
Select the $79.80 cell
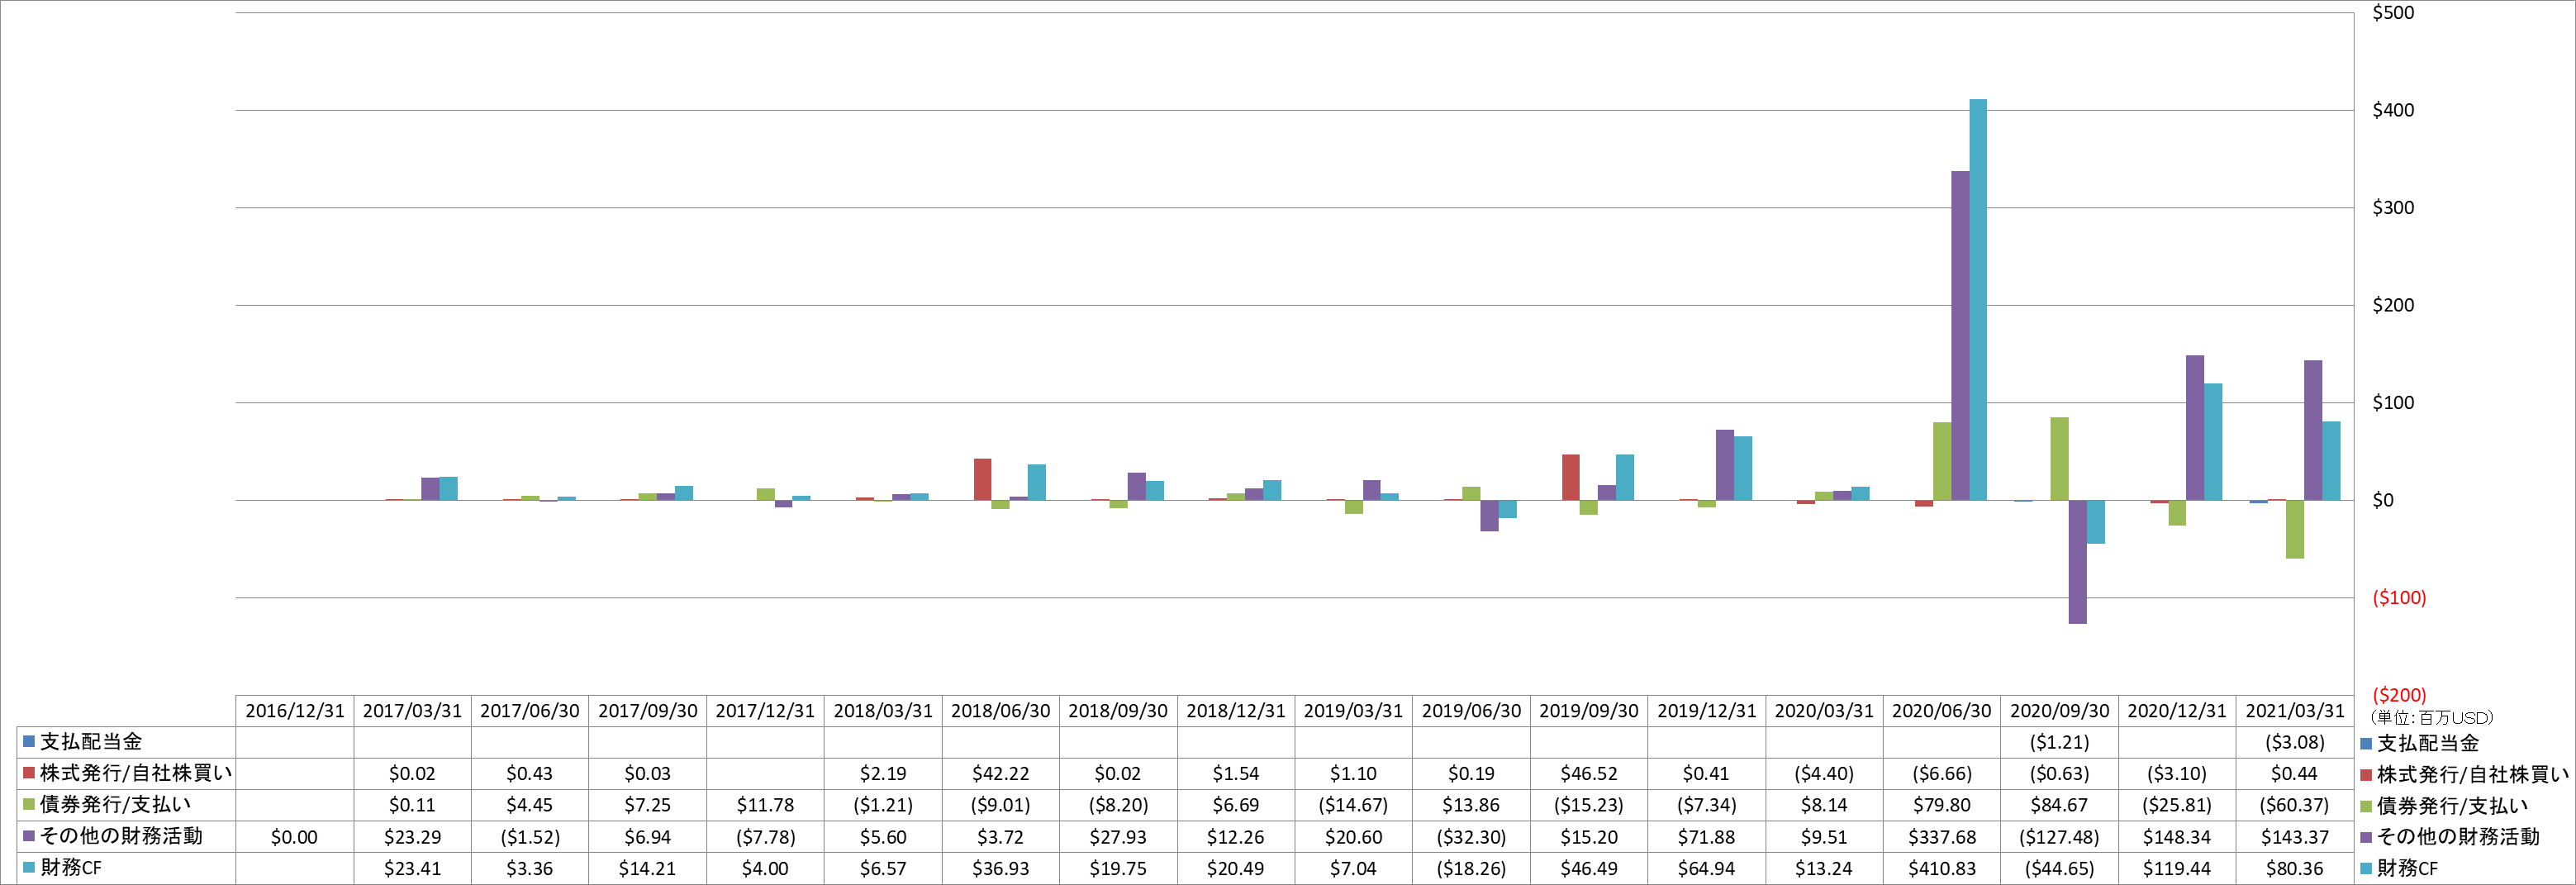pos(1942,805)
